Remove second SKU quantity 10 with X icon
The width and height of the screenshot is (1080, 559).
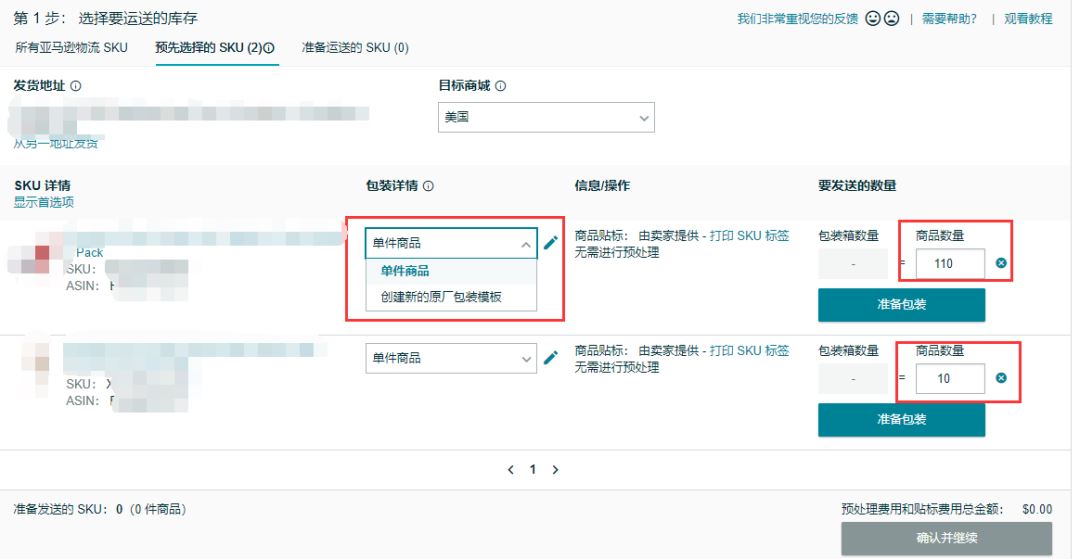(x=1001, y=378)
